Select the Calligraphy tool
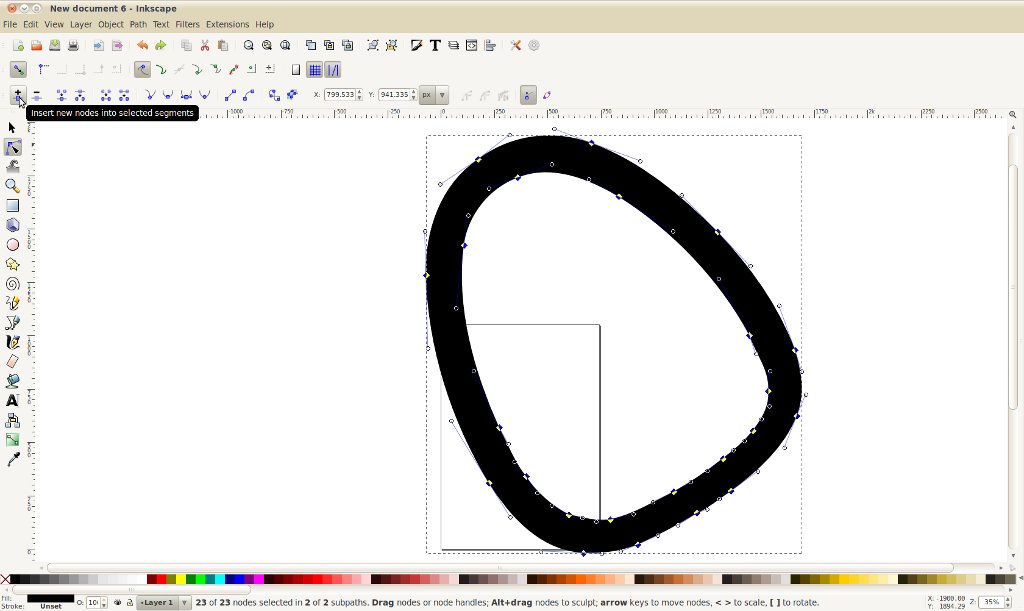 (x=12, y=342)
